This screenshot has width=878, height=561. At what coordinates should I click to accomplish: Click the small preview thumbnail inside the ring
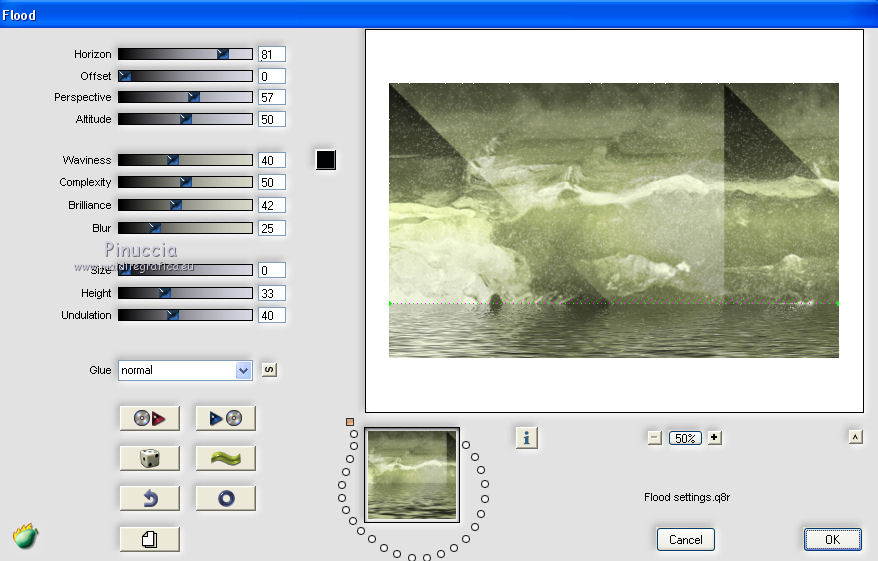(x=412, y=475)
